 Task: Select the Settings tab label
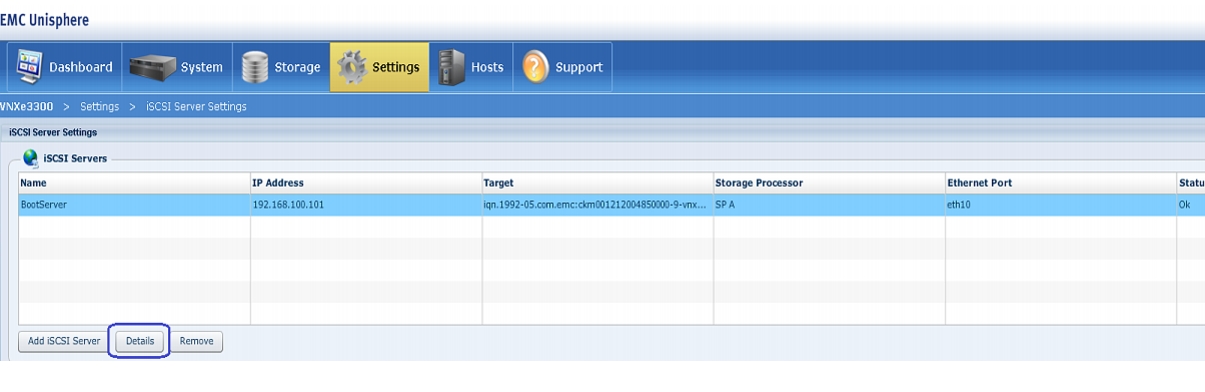pyautogui.click(x=395, y=68)
